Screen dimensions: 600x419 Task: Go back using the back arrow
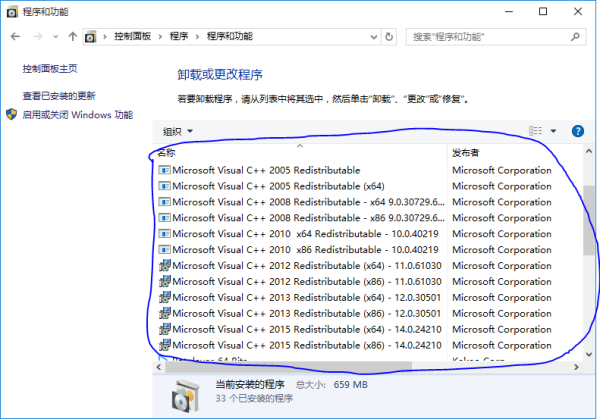[15, 37]
